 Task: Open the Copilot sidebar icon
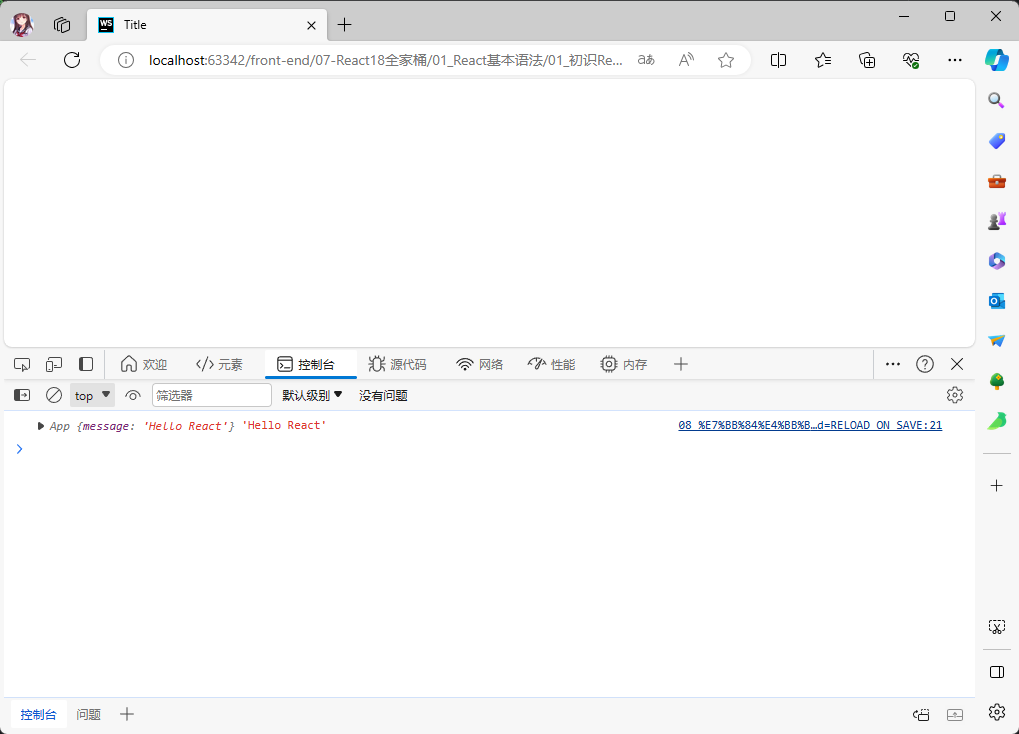click(996, 58)
